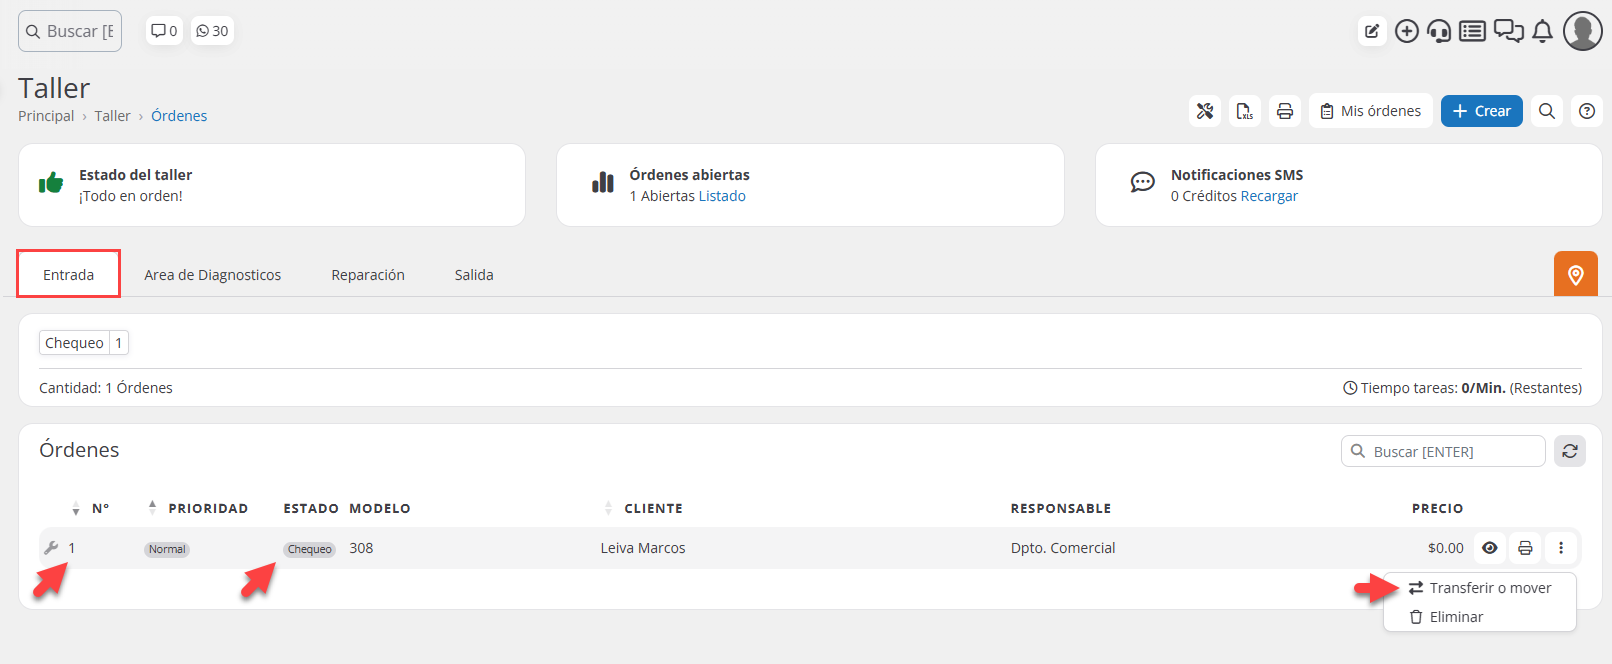Open the notifications bell

point(1542,32)
